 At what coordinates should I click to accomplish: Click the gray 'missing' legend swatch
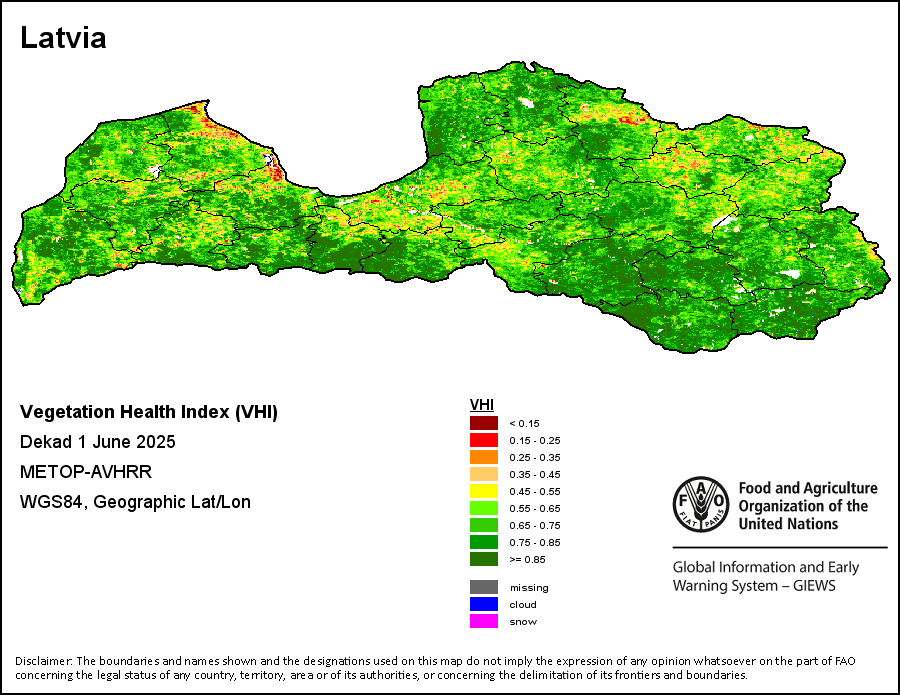[x=484, y=587]
